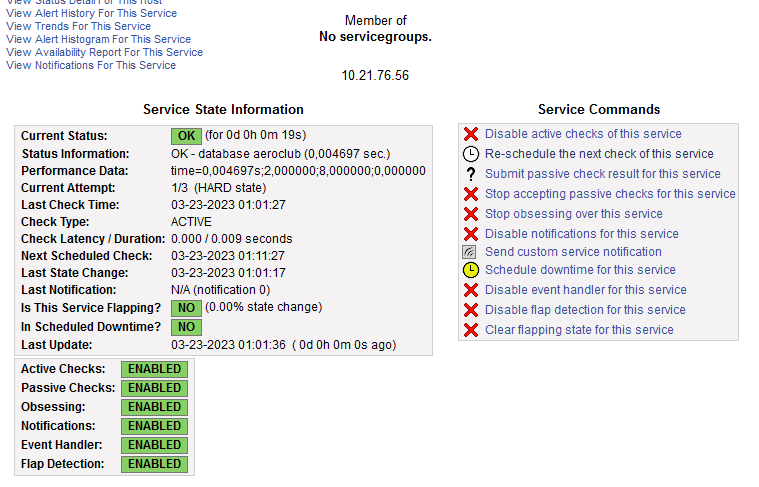Click red X icon beside Stop obsessing
The width and height of the screenshot is (759, 487).
pos(470,214)
